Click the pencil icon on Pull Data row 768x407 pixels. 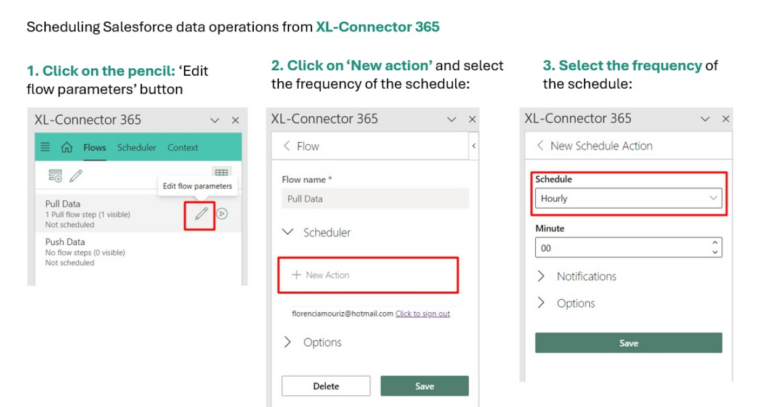[x=202, y=213]
